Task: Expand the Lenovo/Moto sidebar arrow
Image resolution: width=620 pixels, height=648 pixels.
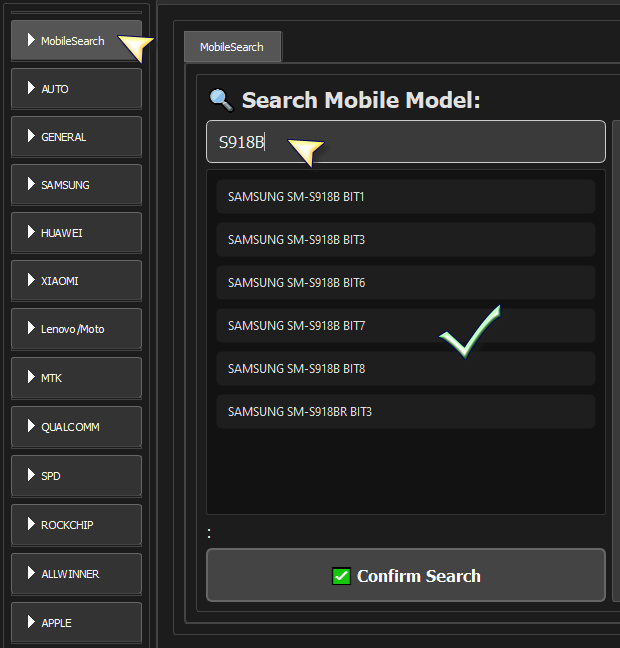Action: coord(31,328)
